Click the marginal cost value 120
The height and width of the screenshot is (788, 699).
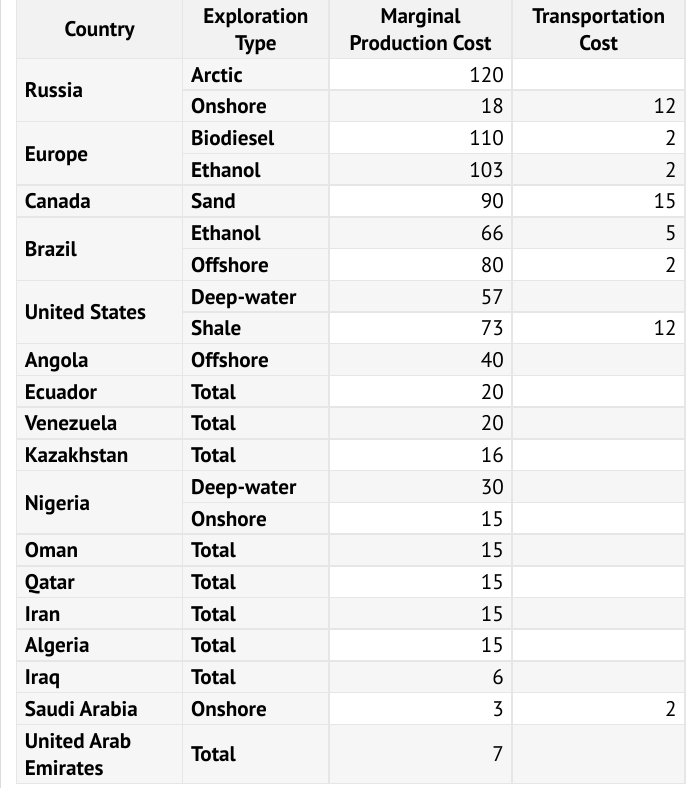click(487, 75)
